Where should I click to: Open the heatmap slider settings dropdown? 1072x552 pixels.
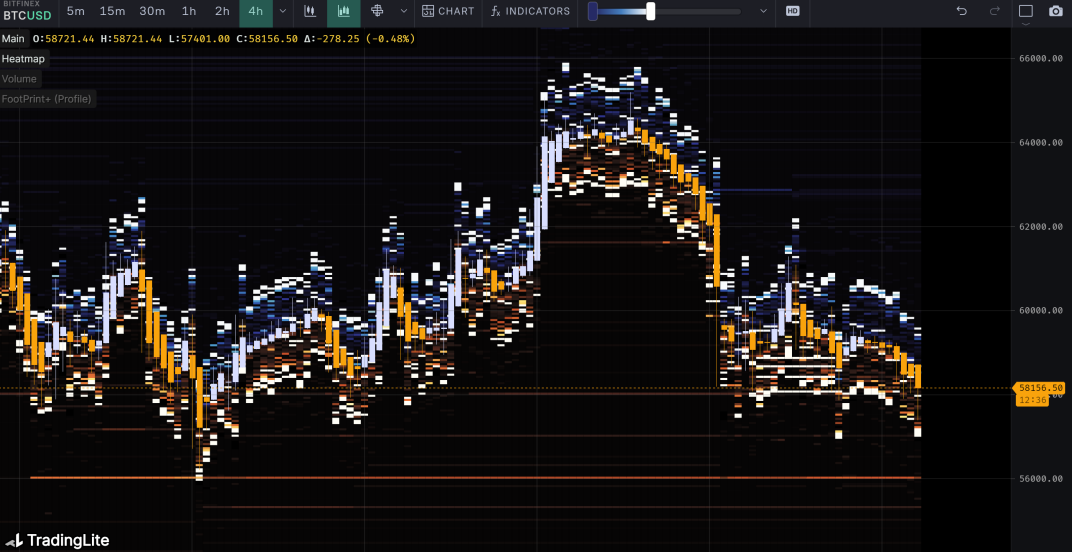click(764, 11)
